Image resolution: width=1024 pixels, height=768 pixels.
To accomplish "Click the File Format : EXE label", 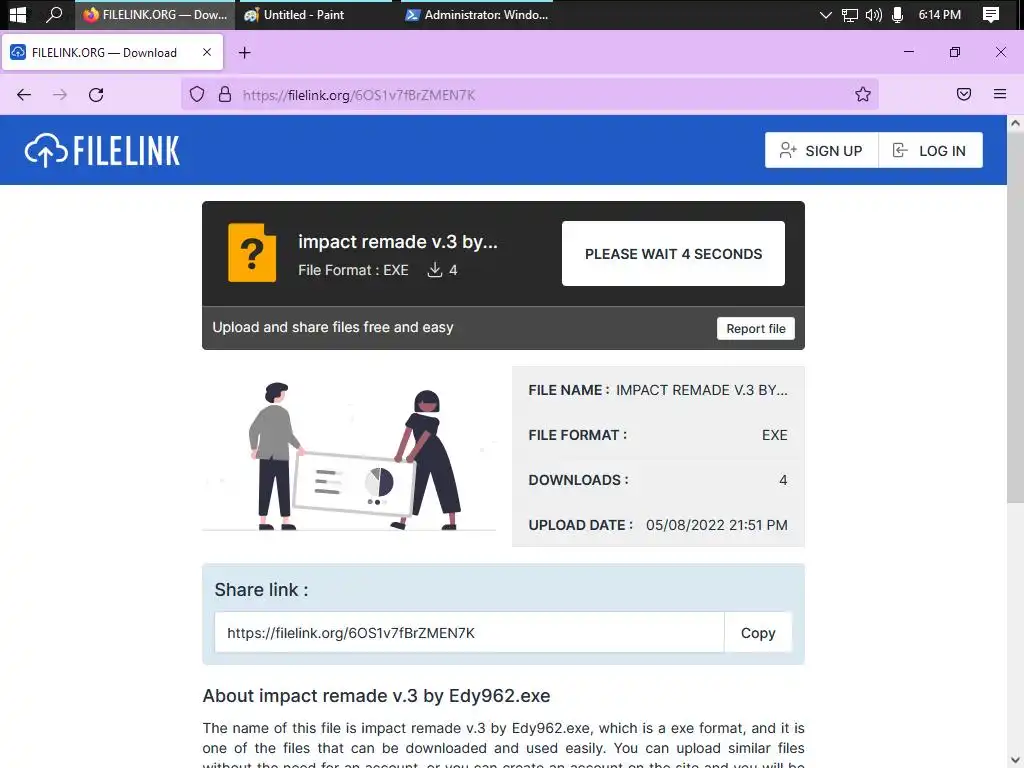I will pyautogui.click(x=353, y=270).
